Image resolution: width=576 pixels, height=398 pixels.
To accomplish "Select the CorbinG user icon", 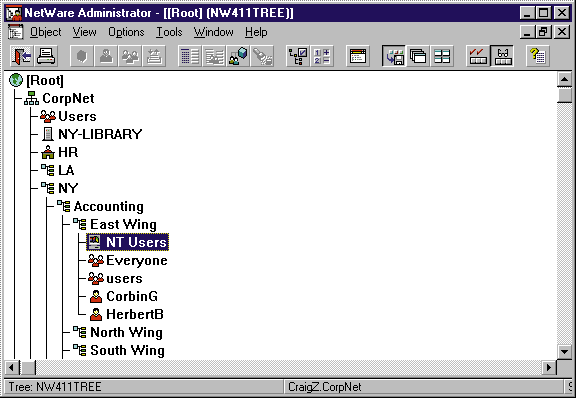I will click(x=96, y=296).
